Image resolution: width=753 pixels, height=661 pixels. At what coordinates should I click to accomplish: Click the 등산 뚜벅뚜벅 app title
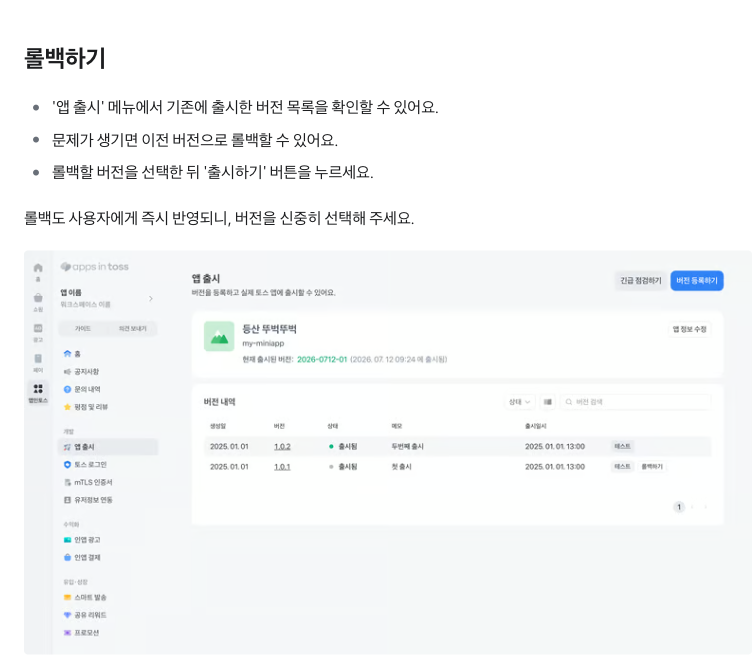269,329
